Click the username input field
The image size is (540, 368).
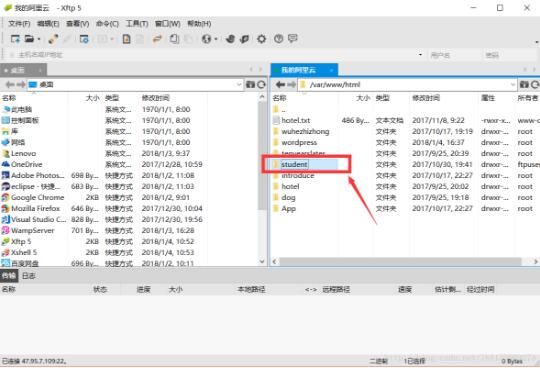point(454,55)
